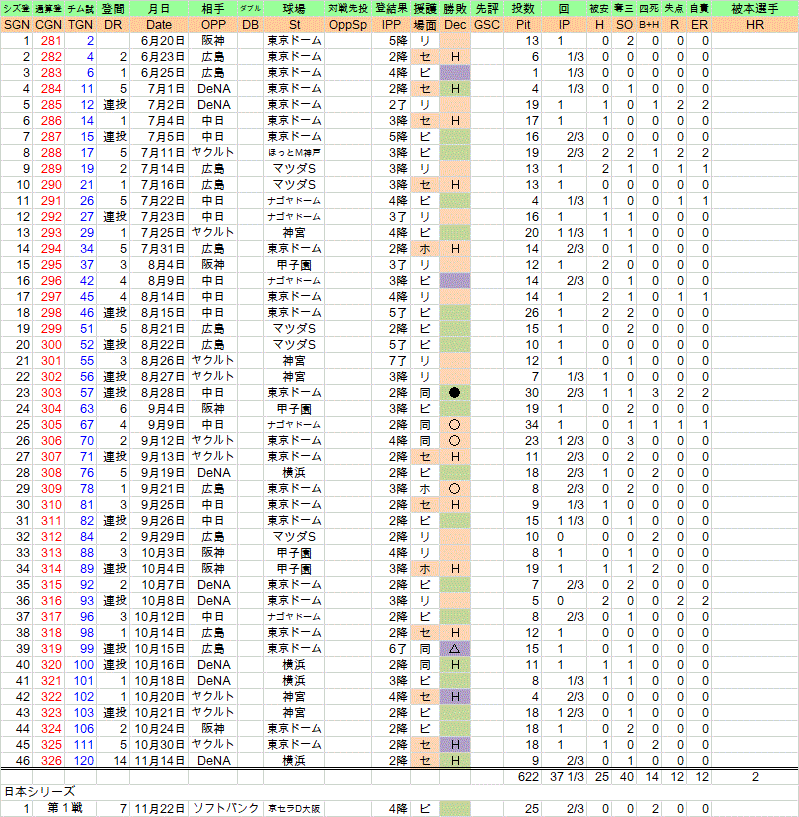
Task: Click the date cell 9月29日
Action: [163, 537]
